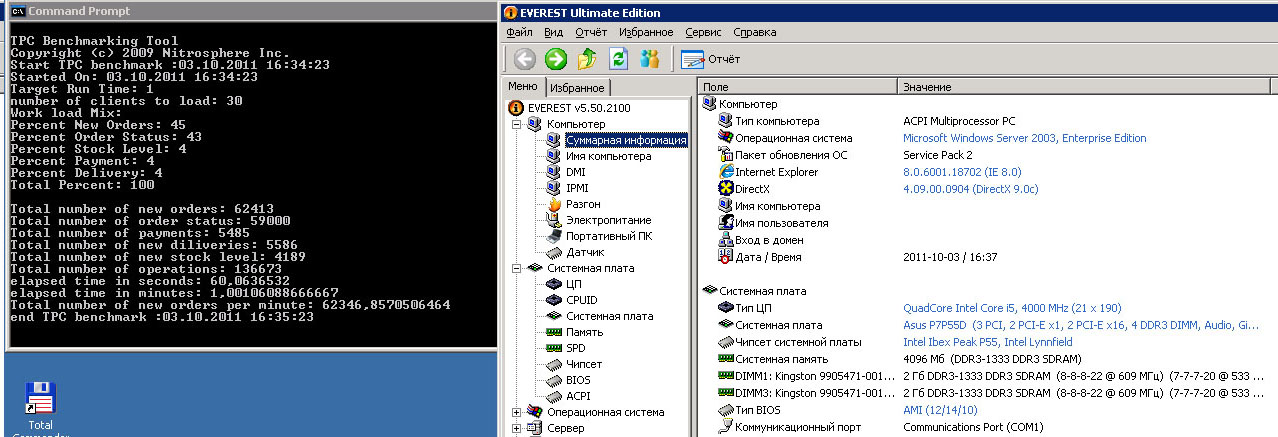This screenshot has width=1278, height=437.
Task: Click the Internet Explorer icon in field list
Action: coord(726,172)
